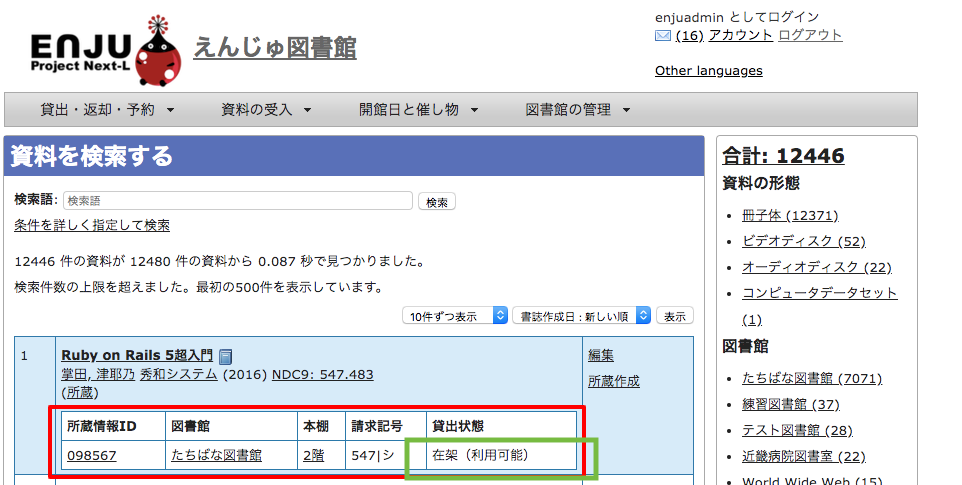Open the えんじゅ図書館 site title link
The width and height of the screenshot is (962, 485).
coord(275,48)
